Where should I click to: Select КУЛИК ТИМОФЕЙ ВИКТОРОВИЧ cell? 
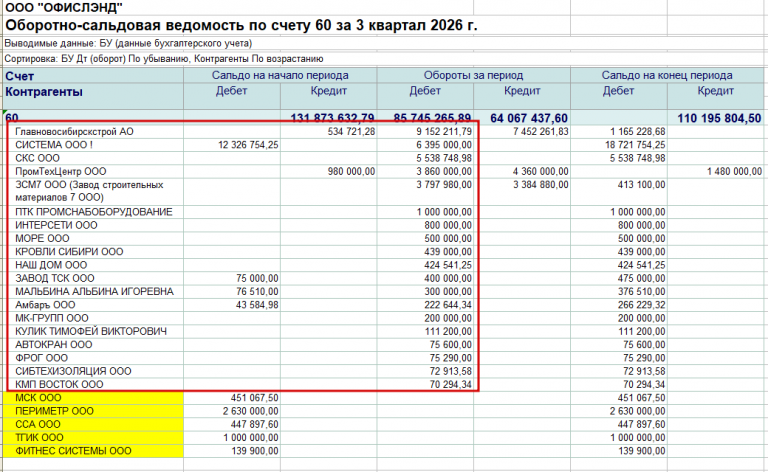[x=91, y=331]
